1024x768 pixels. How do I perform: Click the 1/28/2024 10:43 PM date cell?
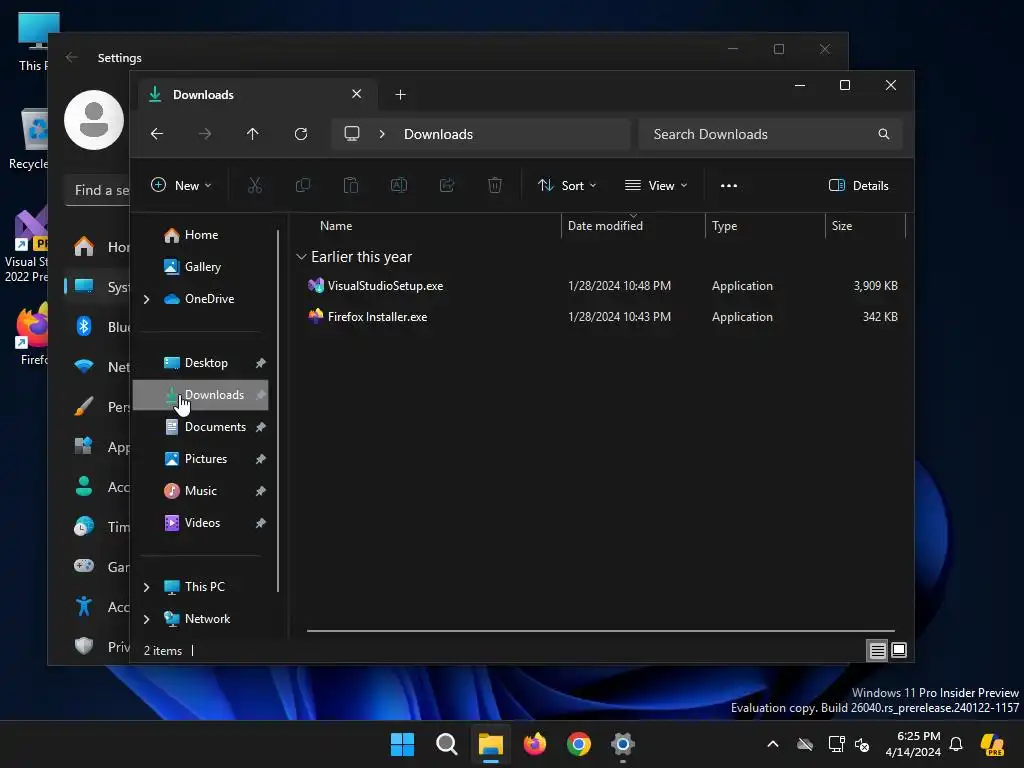point(619,317)
